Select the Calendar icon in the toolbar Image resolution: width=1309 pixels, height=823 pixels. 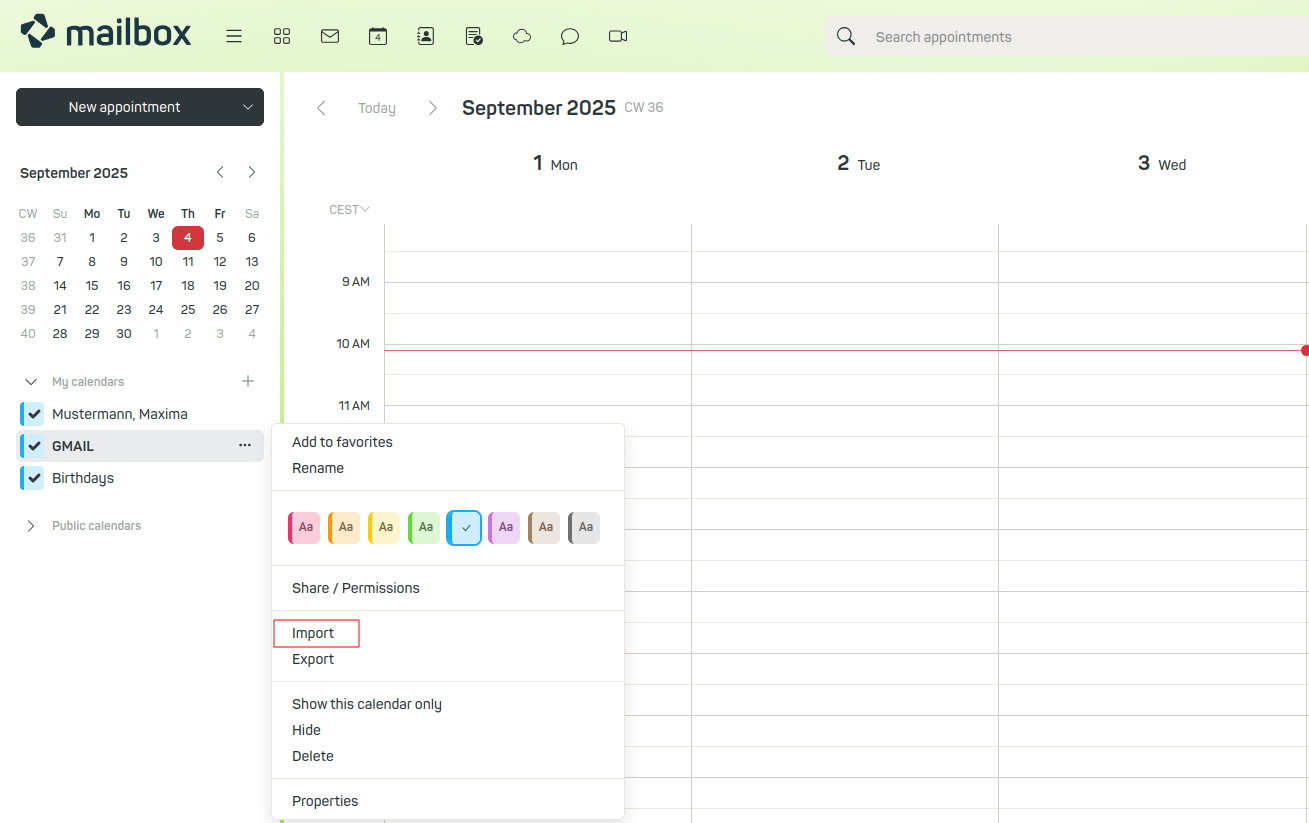coord(377,36)
